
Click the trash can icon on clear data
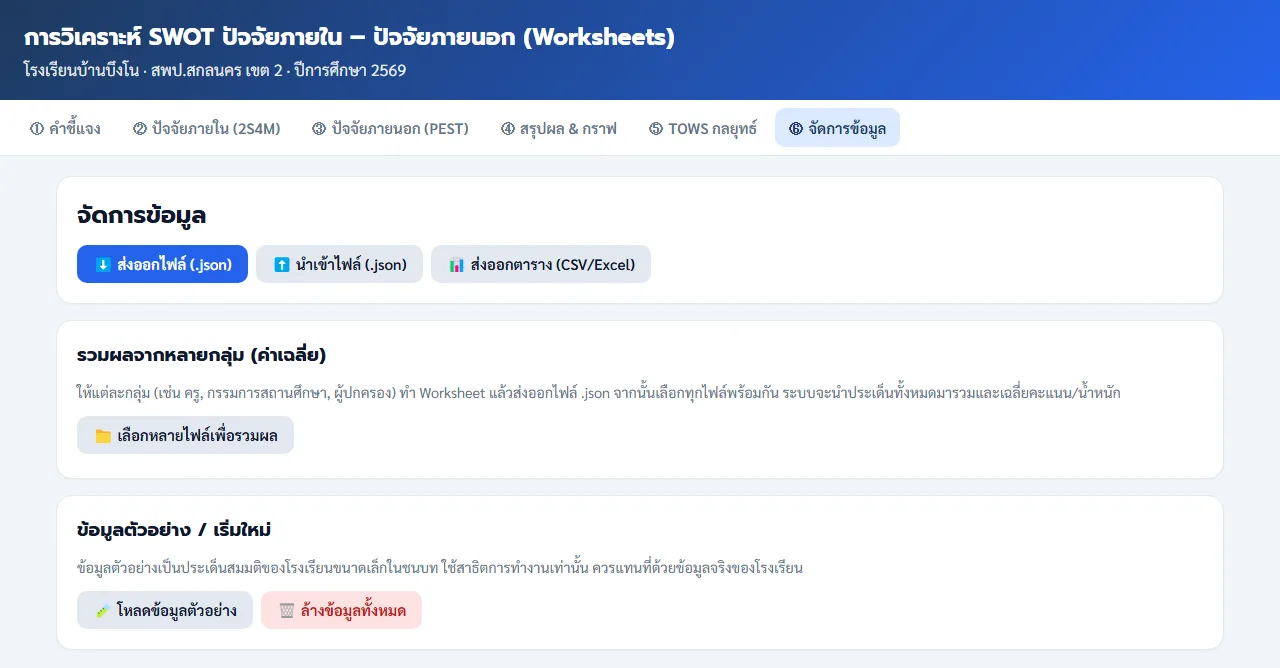coord(287,611)
